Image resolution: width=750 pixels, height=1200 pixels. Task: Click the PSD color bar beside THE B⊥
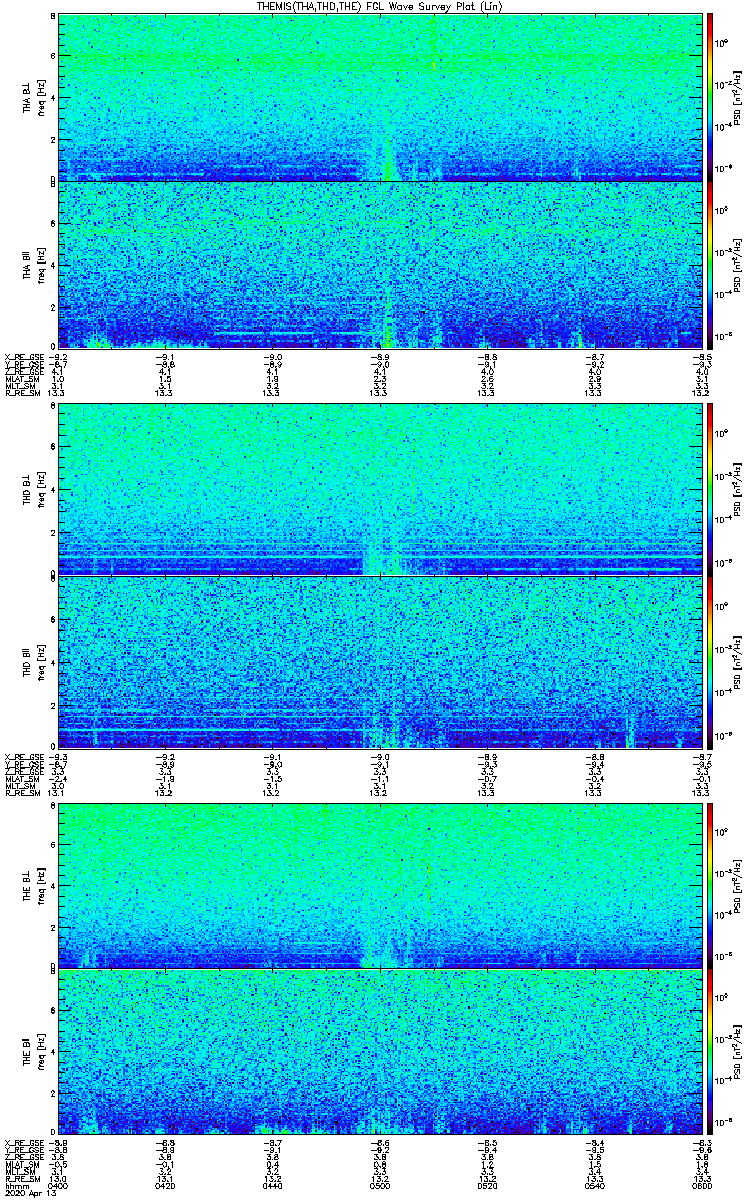click(x=711, y=886)
